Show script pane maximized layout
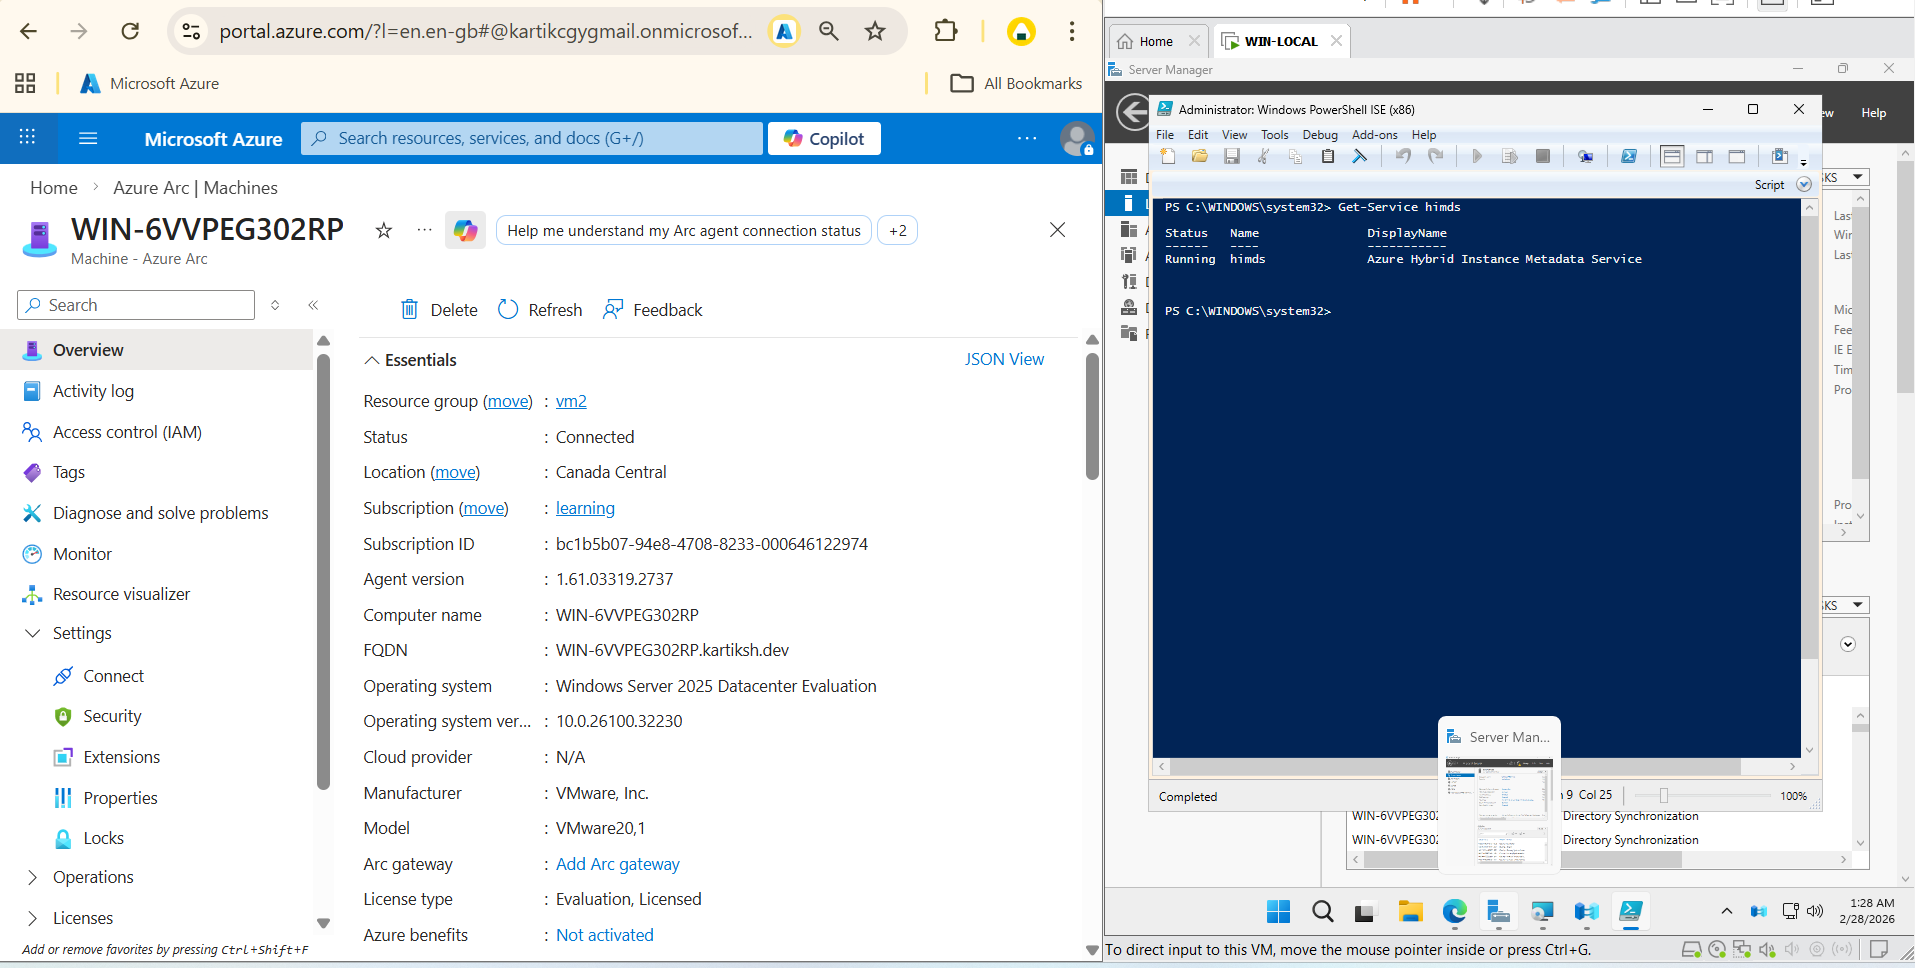1915x968 pixels. tap(1737, 156)
